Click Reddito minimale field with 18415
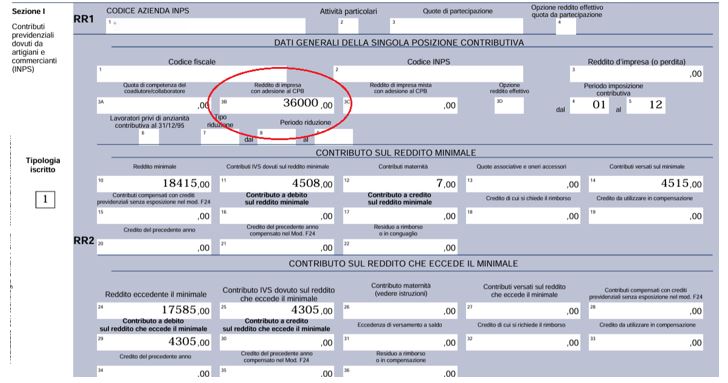The height and width of the screenshot is (383, 728). pyautogui.click(x=154, y=184)
